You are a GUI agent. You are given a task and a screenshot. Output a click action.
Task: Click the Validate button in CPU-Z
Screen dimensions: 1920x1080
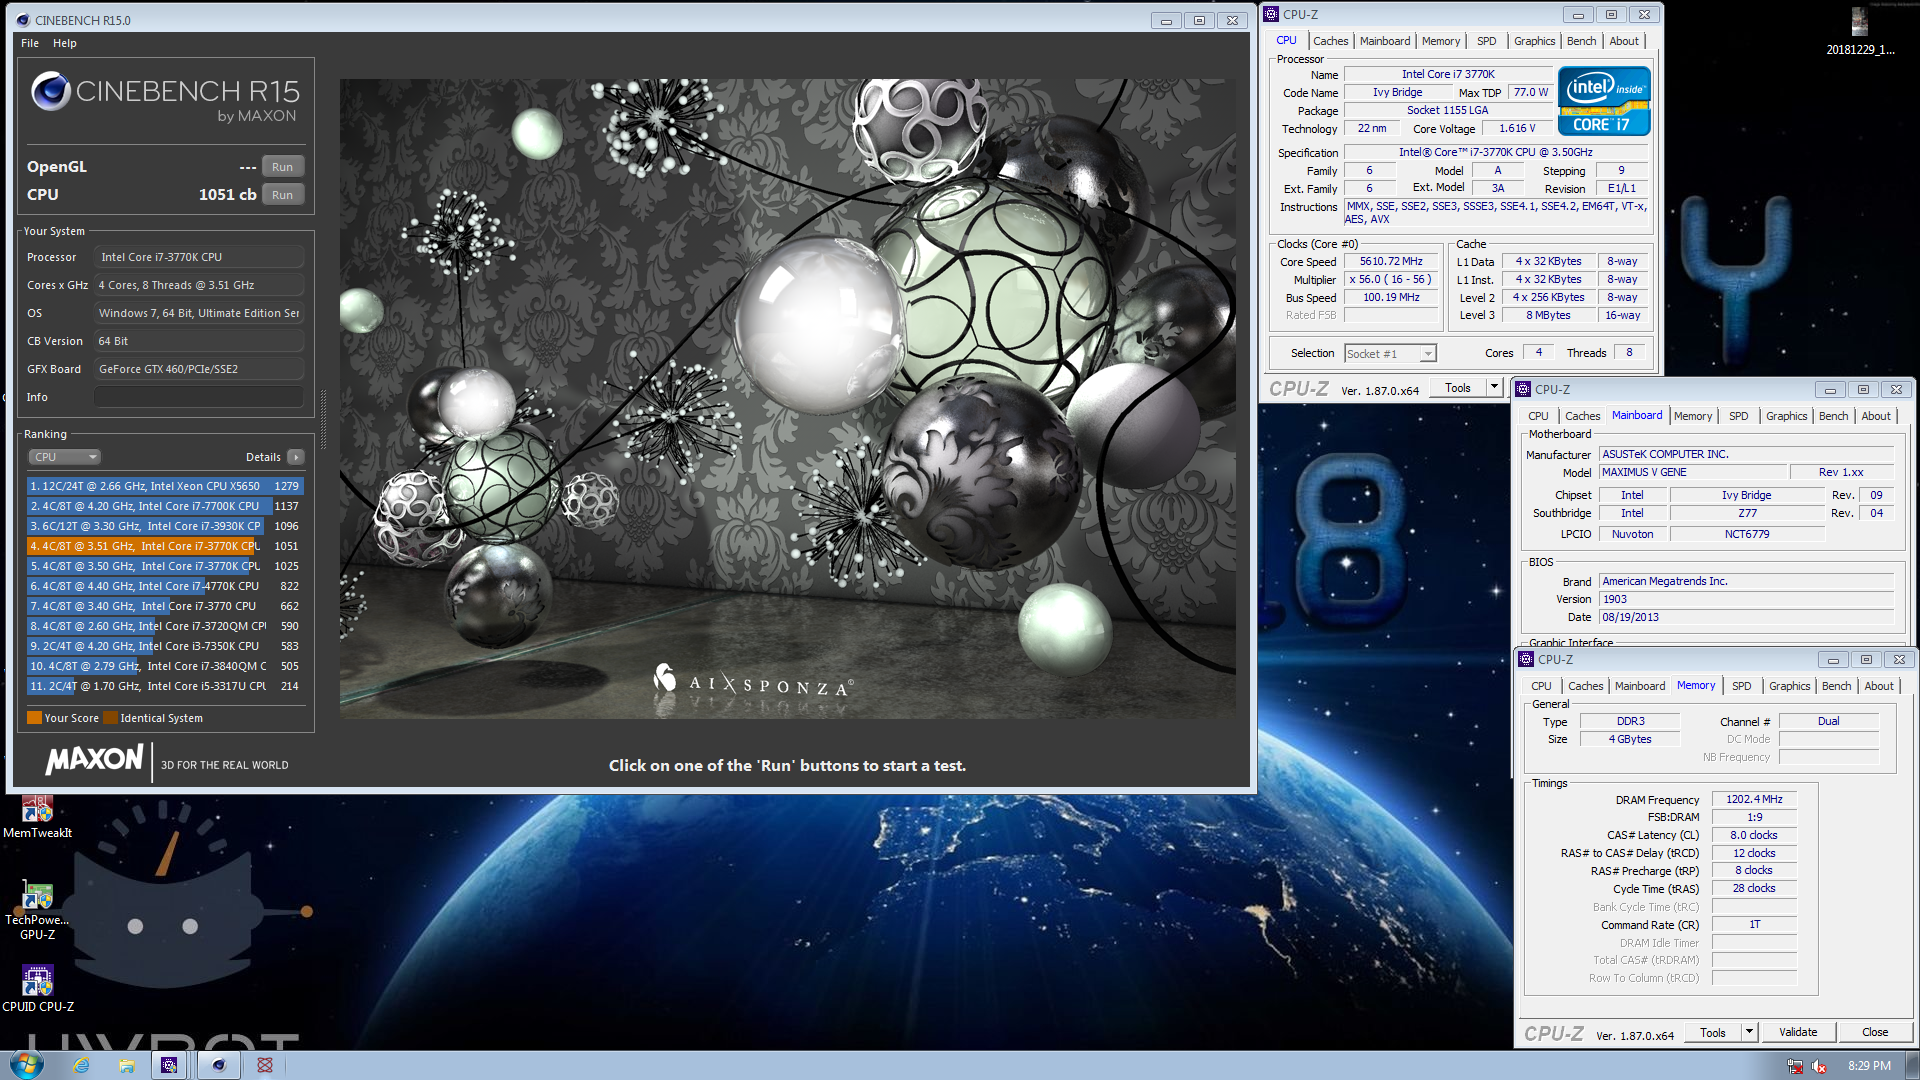pyautogui.click(x=1798, y=1032)
